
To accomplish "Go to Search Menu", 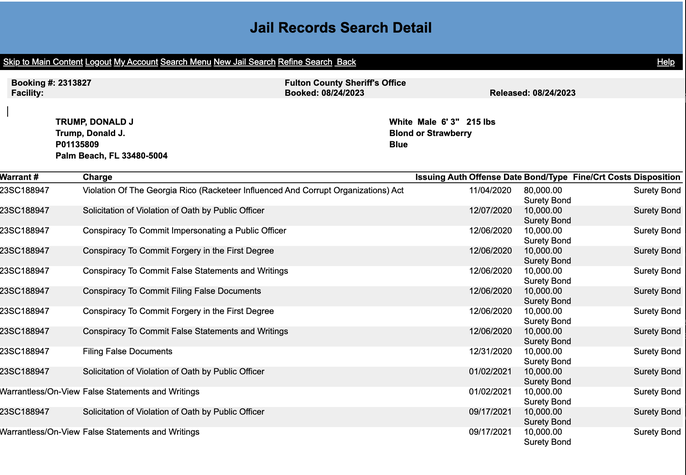I will click(x=185, y=62).
